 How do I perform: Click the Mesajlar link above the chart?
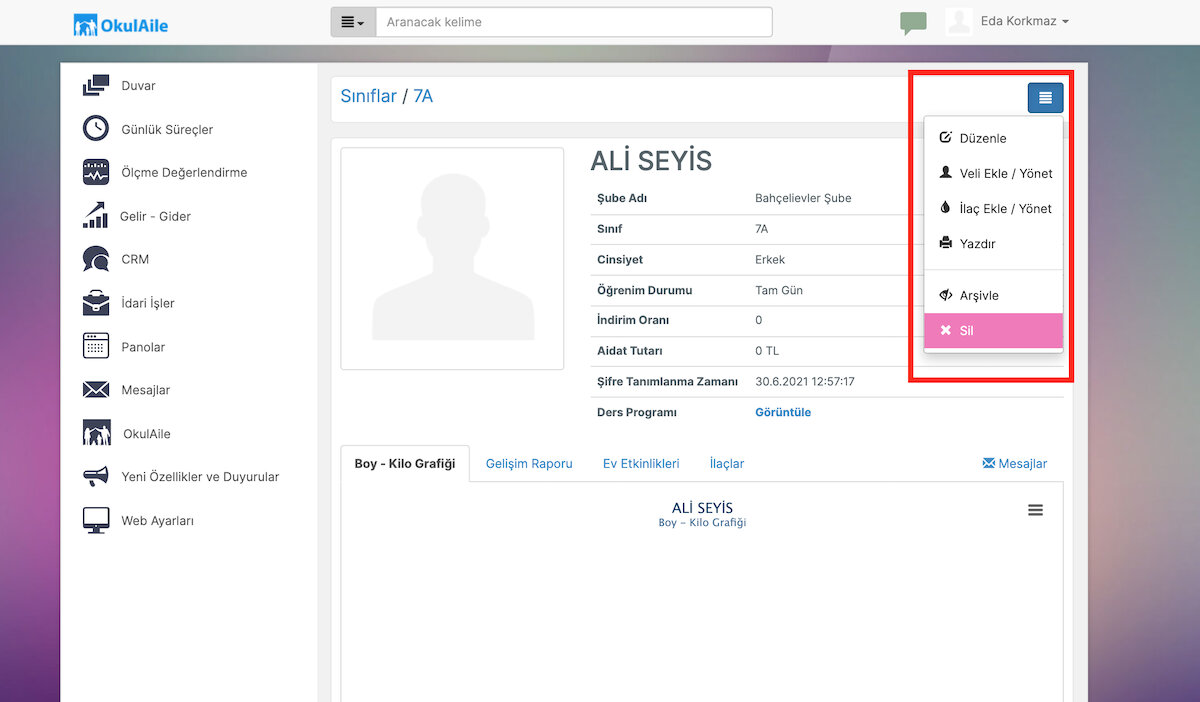1015,464
